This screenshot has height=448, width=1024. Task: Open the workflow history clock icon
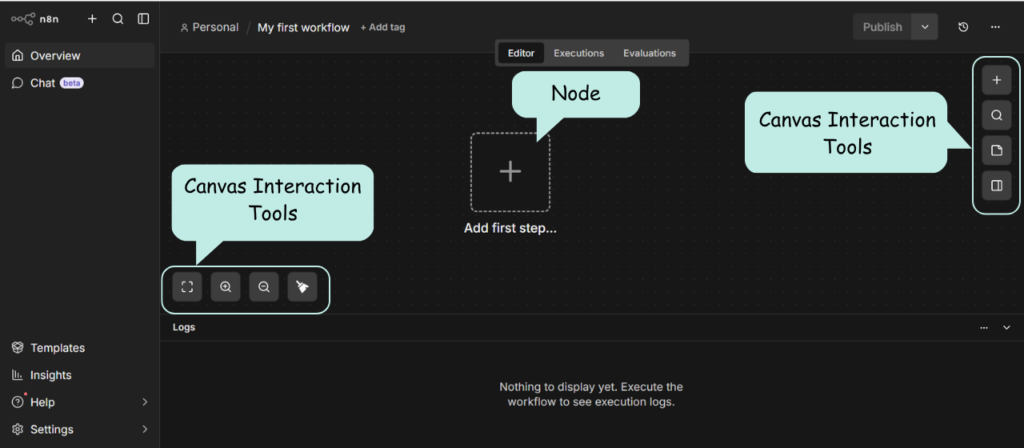point(963,27)
